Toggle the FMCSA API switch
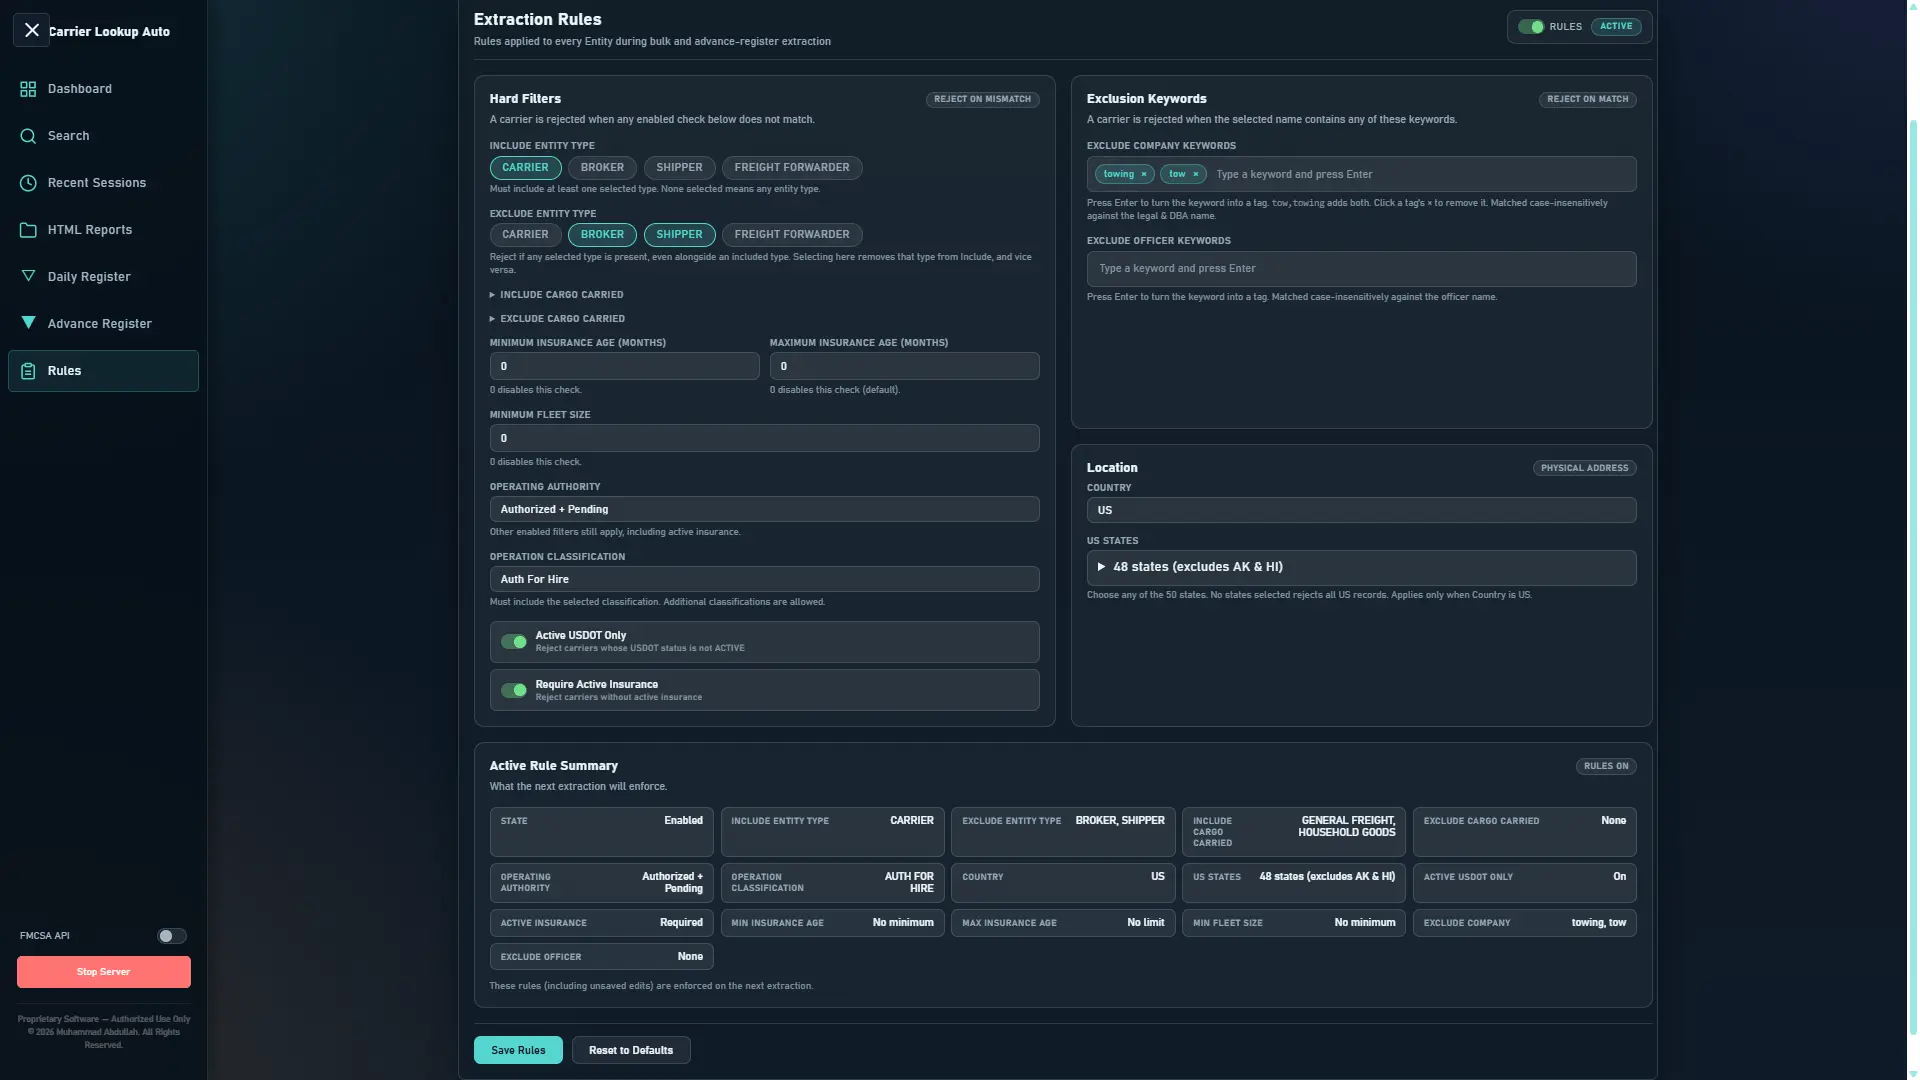This screenshot has width=1920, height=1080. [172, 936]
